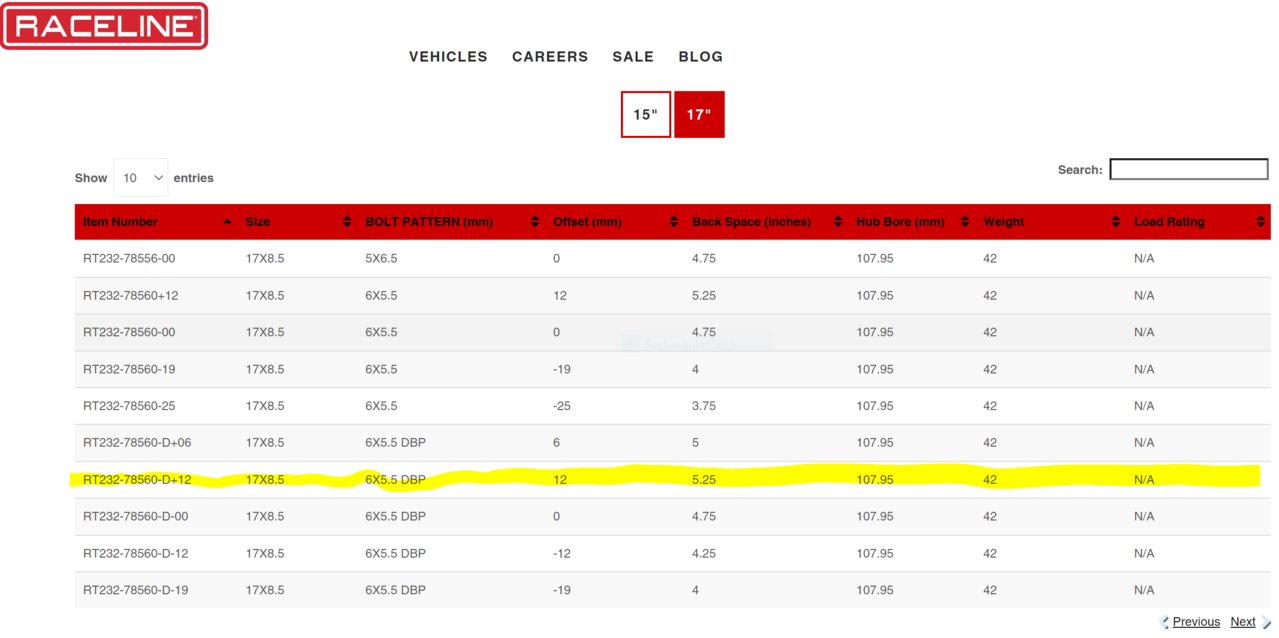Open the Vehicles menu

click(x=448, y=57)
